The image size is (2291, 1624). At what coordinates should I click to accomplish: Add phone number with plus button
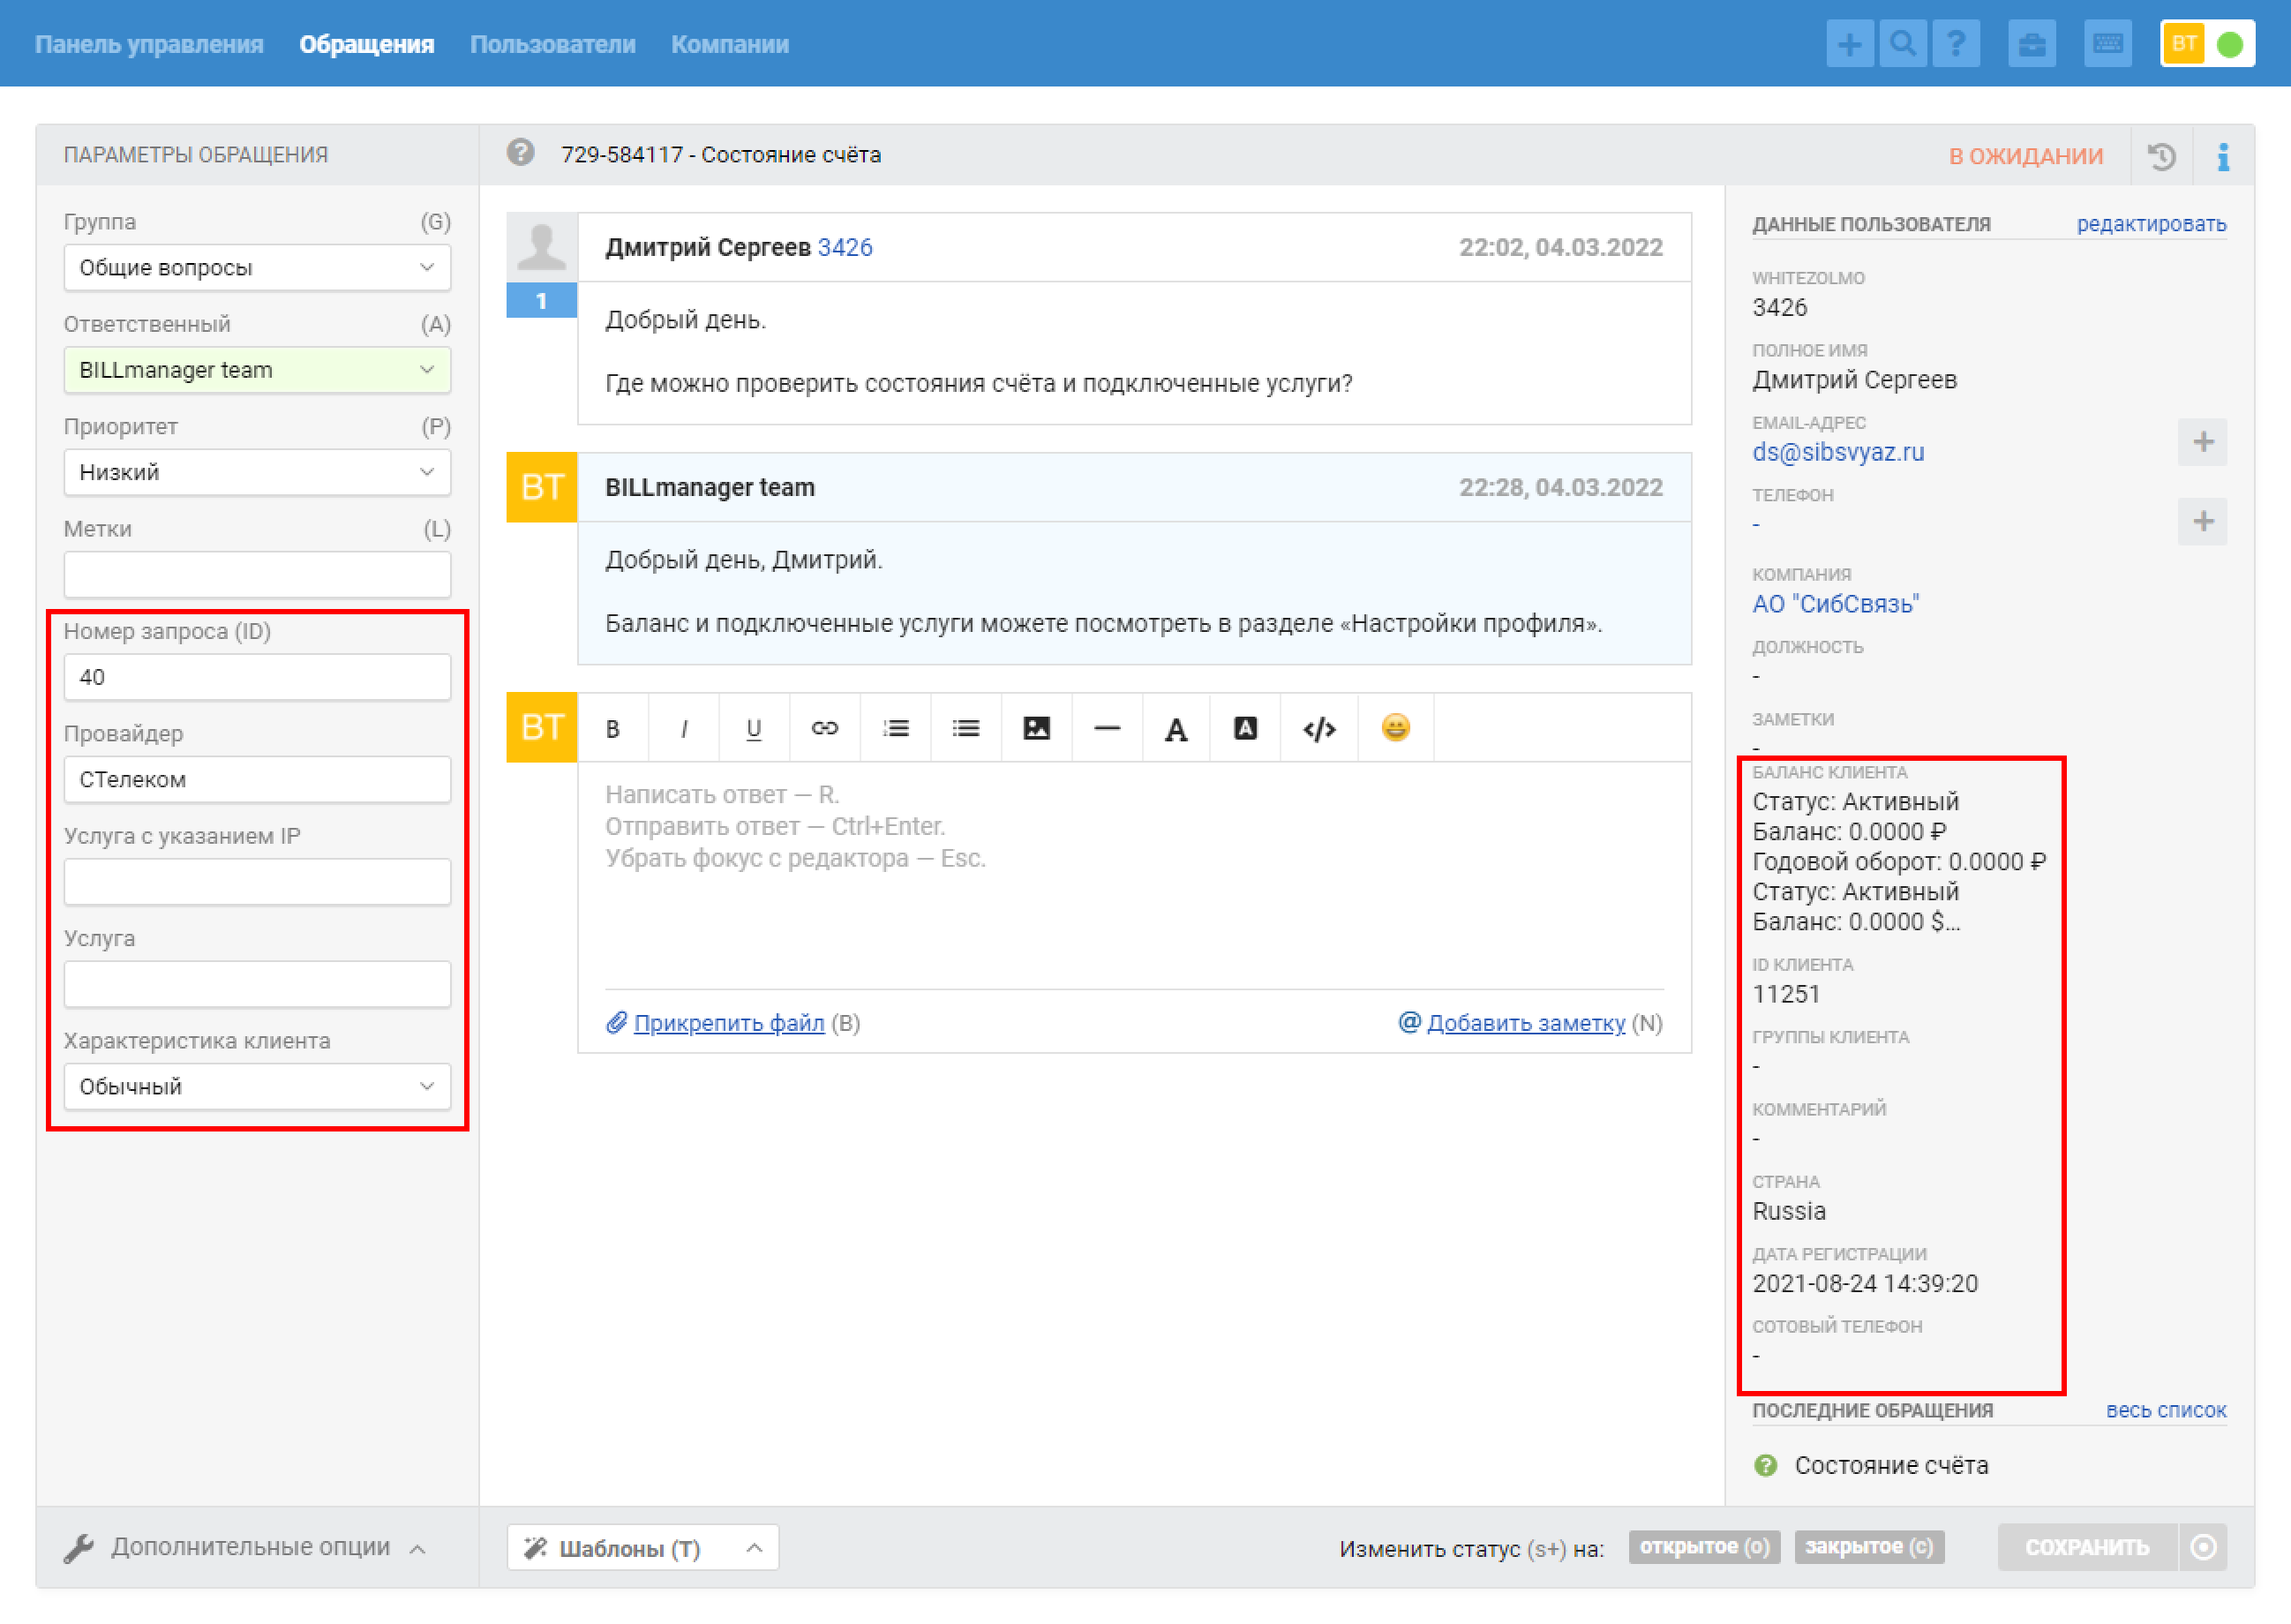coord(2202,521)
